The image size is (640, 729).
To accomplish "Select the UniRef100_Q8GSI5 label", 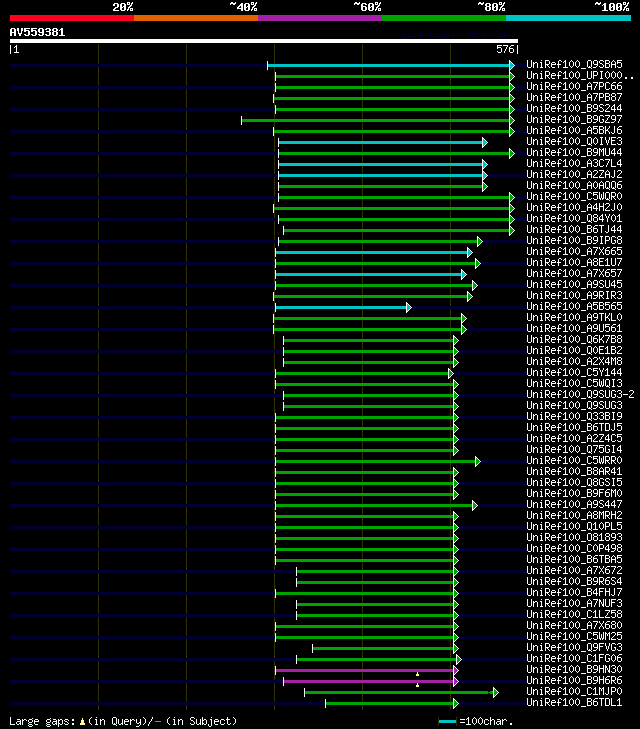I will coord(574,483).
